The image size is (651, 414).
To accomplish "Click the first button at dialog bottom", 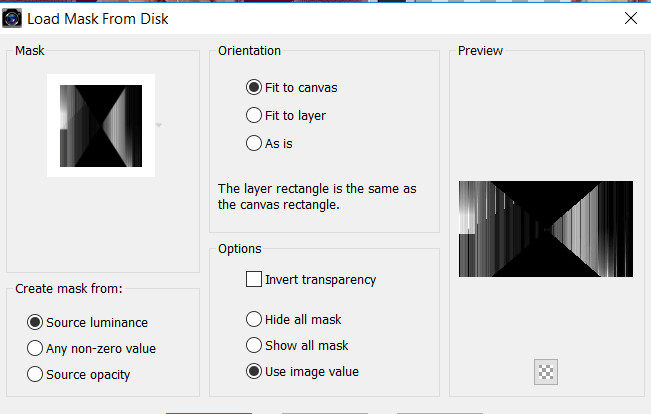I will 209,410.
